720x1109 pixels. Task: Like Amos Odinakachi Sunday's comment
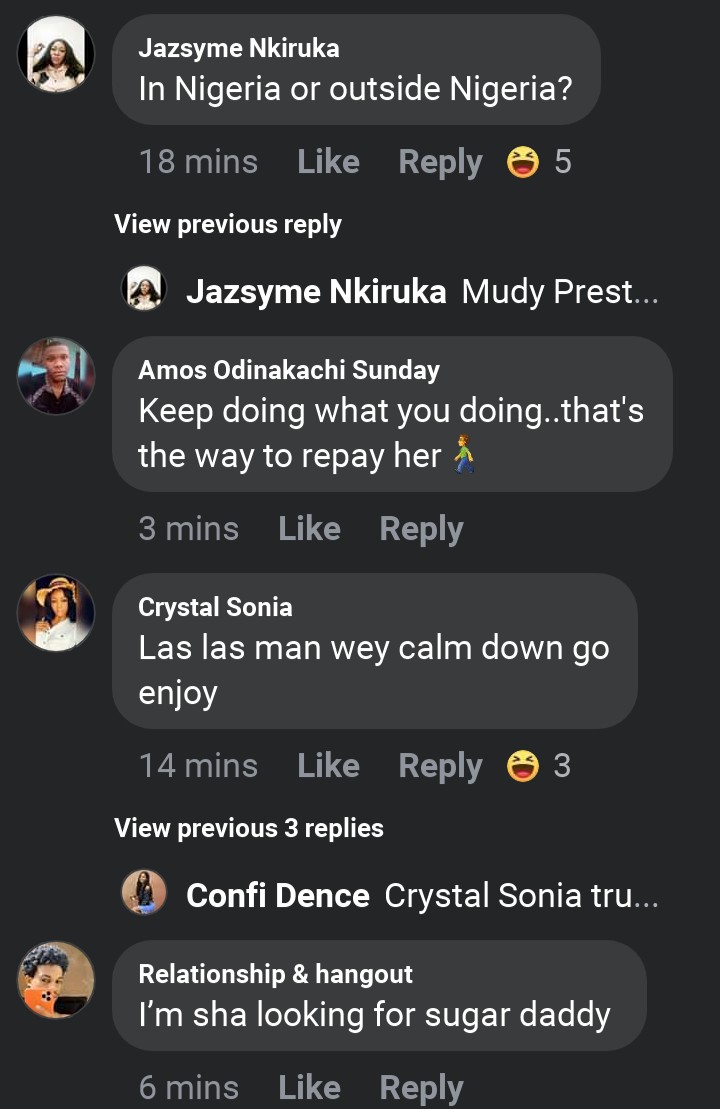pyautogui.click(x=309, y=529)
